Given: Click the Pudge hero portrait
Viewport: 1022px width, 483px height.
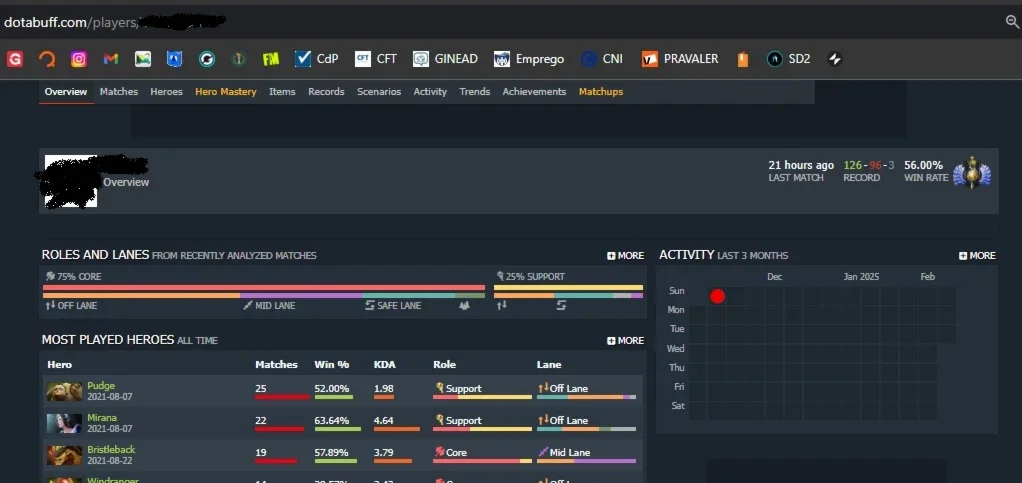Looking at the screenshot, I should coord(64,391).
